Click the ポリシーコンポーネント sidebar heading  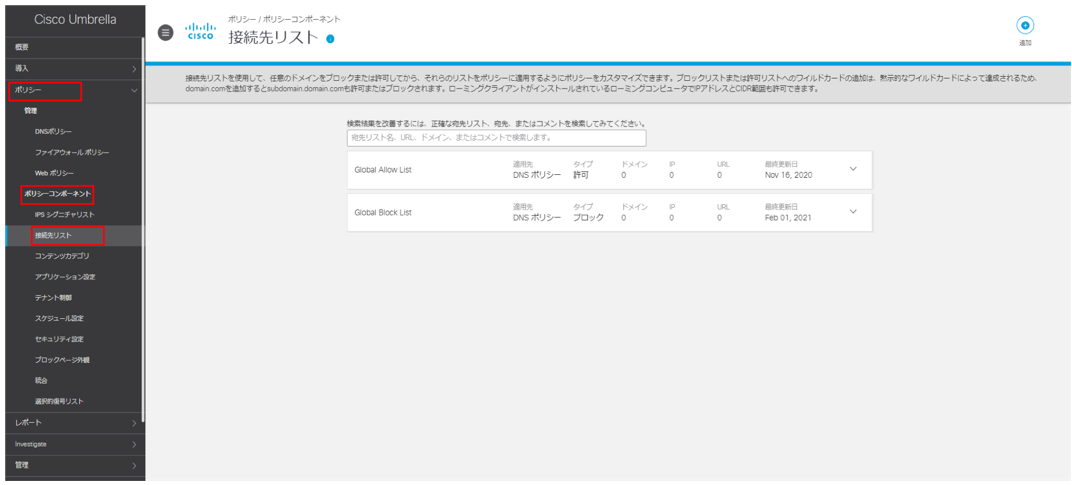[57, 194]
